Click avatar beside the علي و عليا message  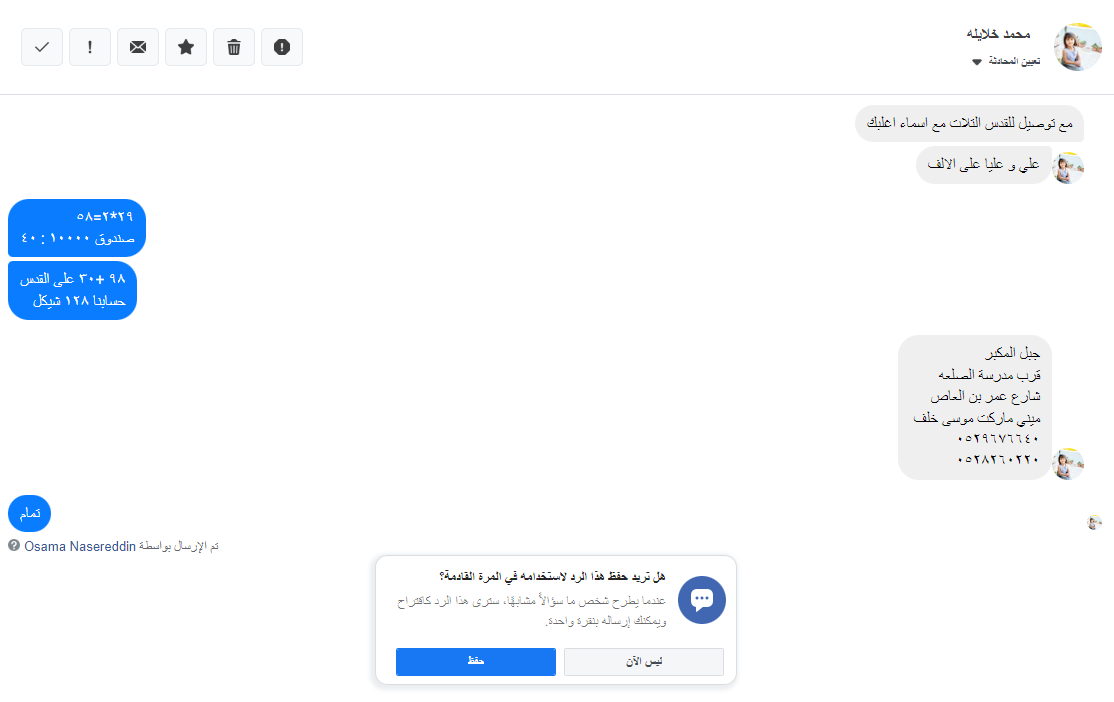coord(1069,168)
